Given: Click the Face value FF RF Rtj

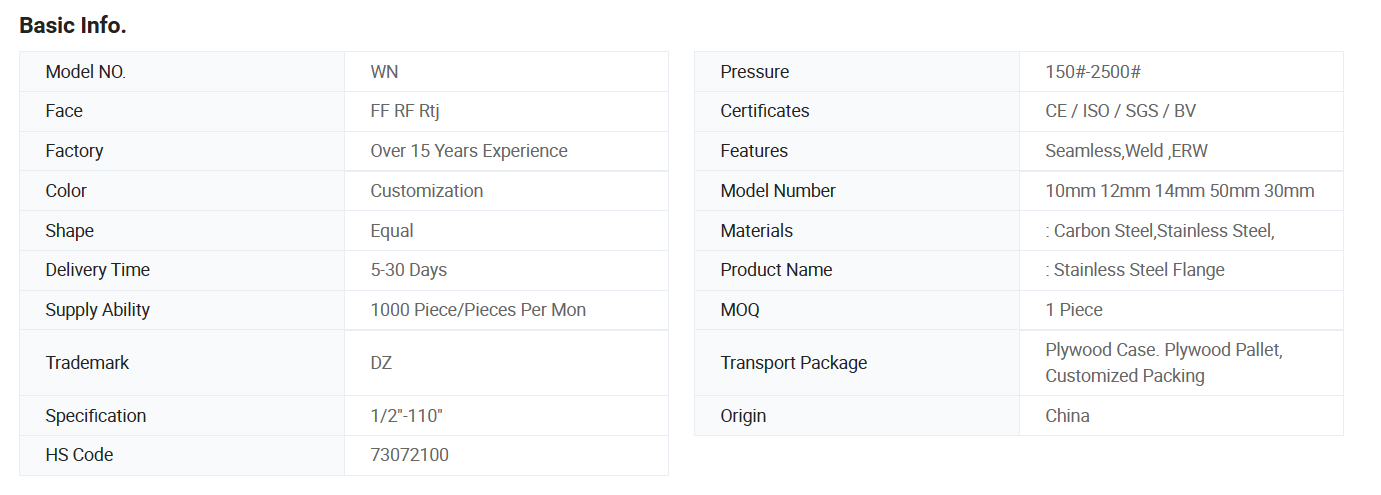Looking at the screenshot, I should click(405, 111).
